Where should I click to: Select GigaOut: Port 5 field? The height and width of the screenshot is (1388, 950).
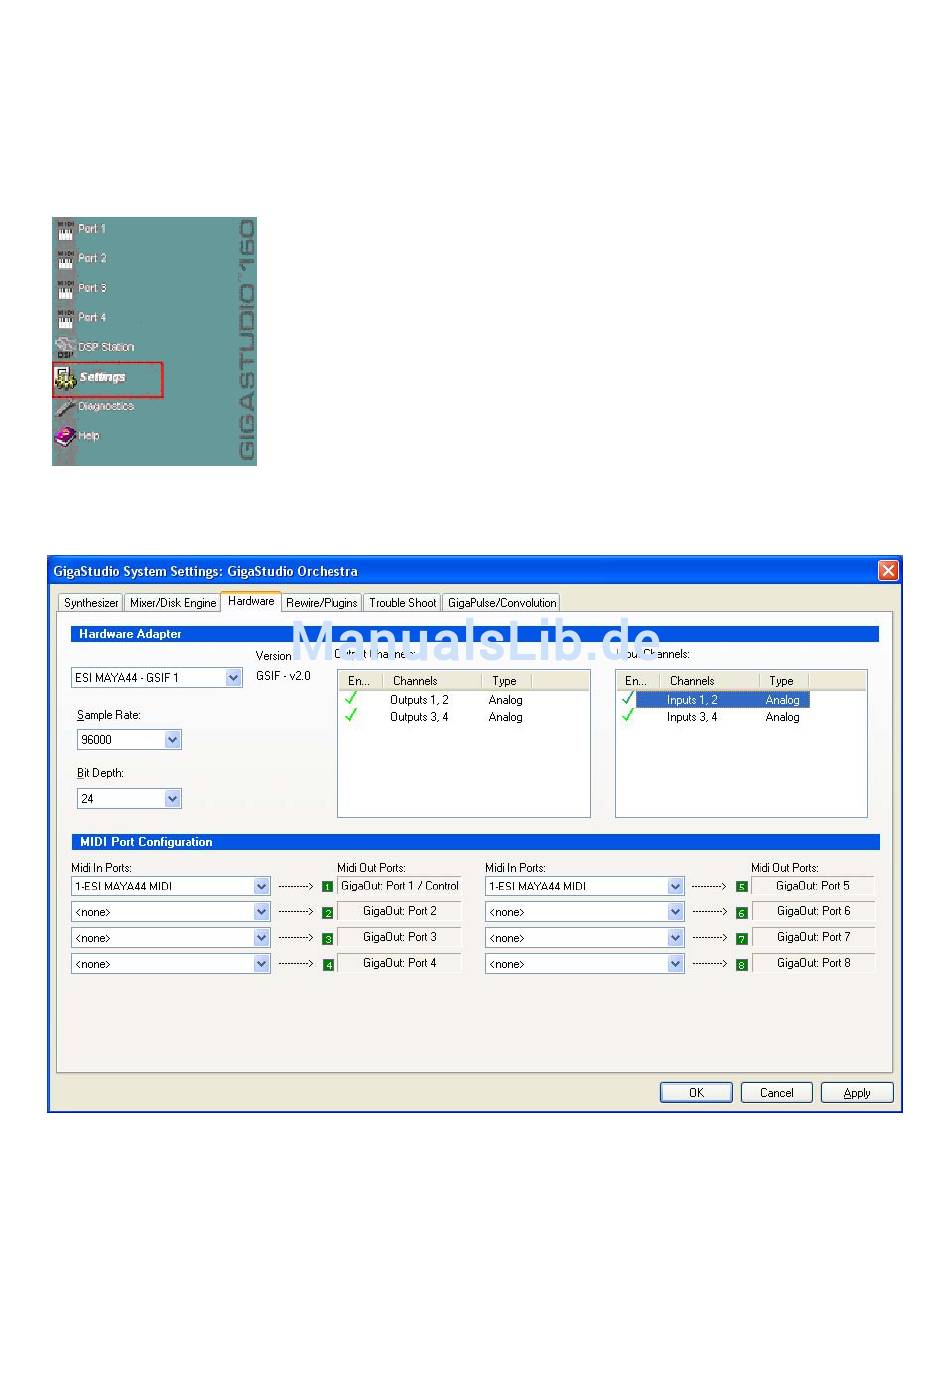813,886
